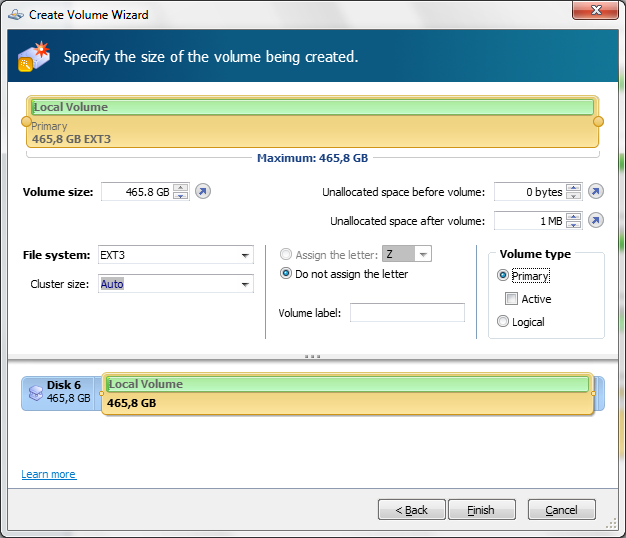
Task: Select the Logical volume type
Action: pyautogui.click(x=503, y=321)
